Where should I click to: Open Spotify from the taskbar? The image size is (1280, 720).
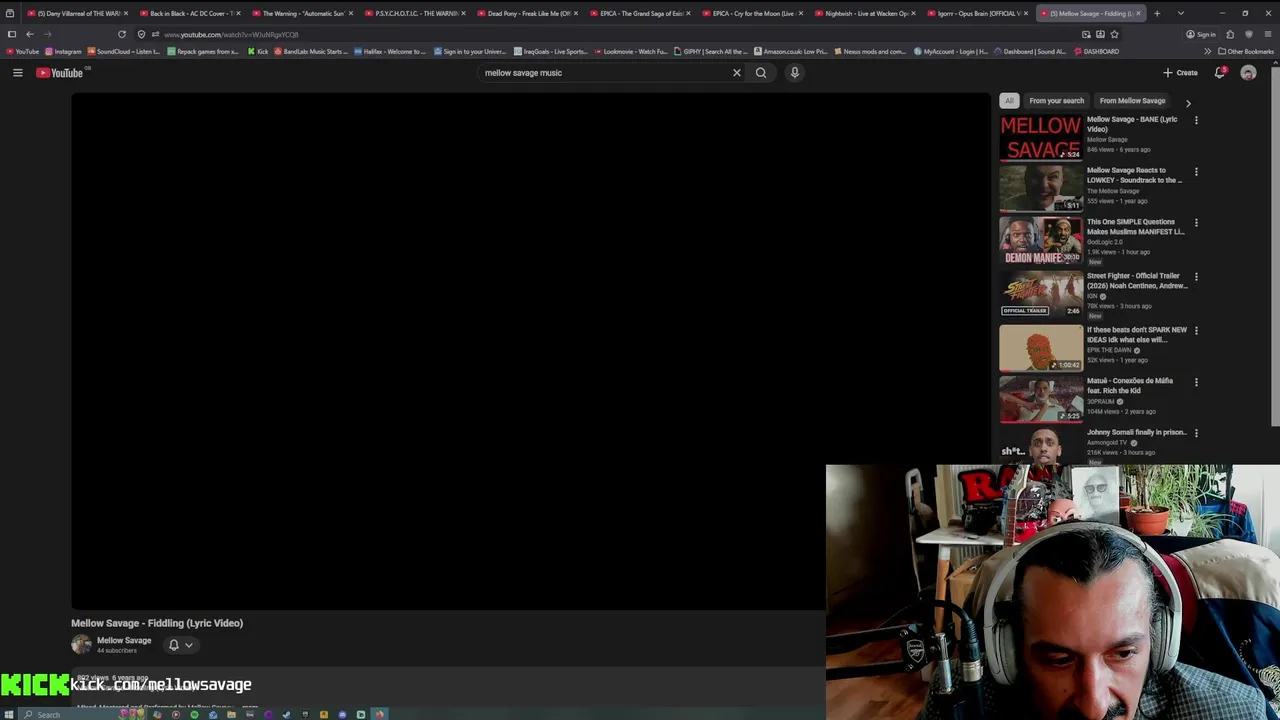point(194,714)
